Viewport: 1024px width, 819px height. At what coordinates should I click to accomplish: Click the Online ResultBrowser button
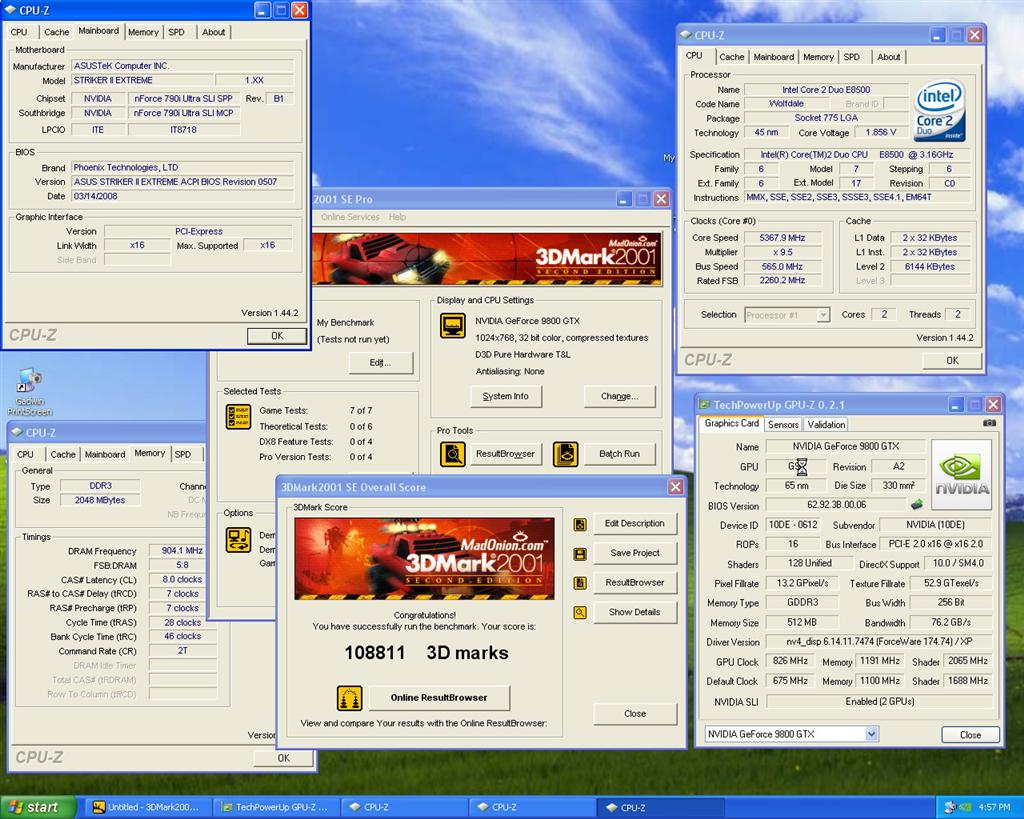439,698
